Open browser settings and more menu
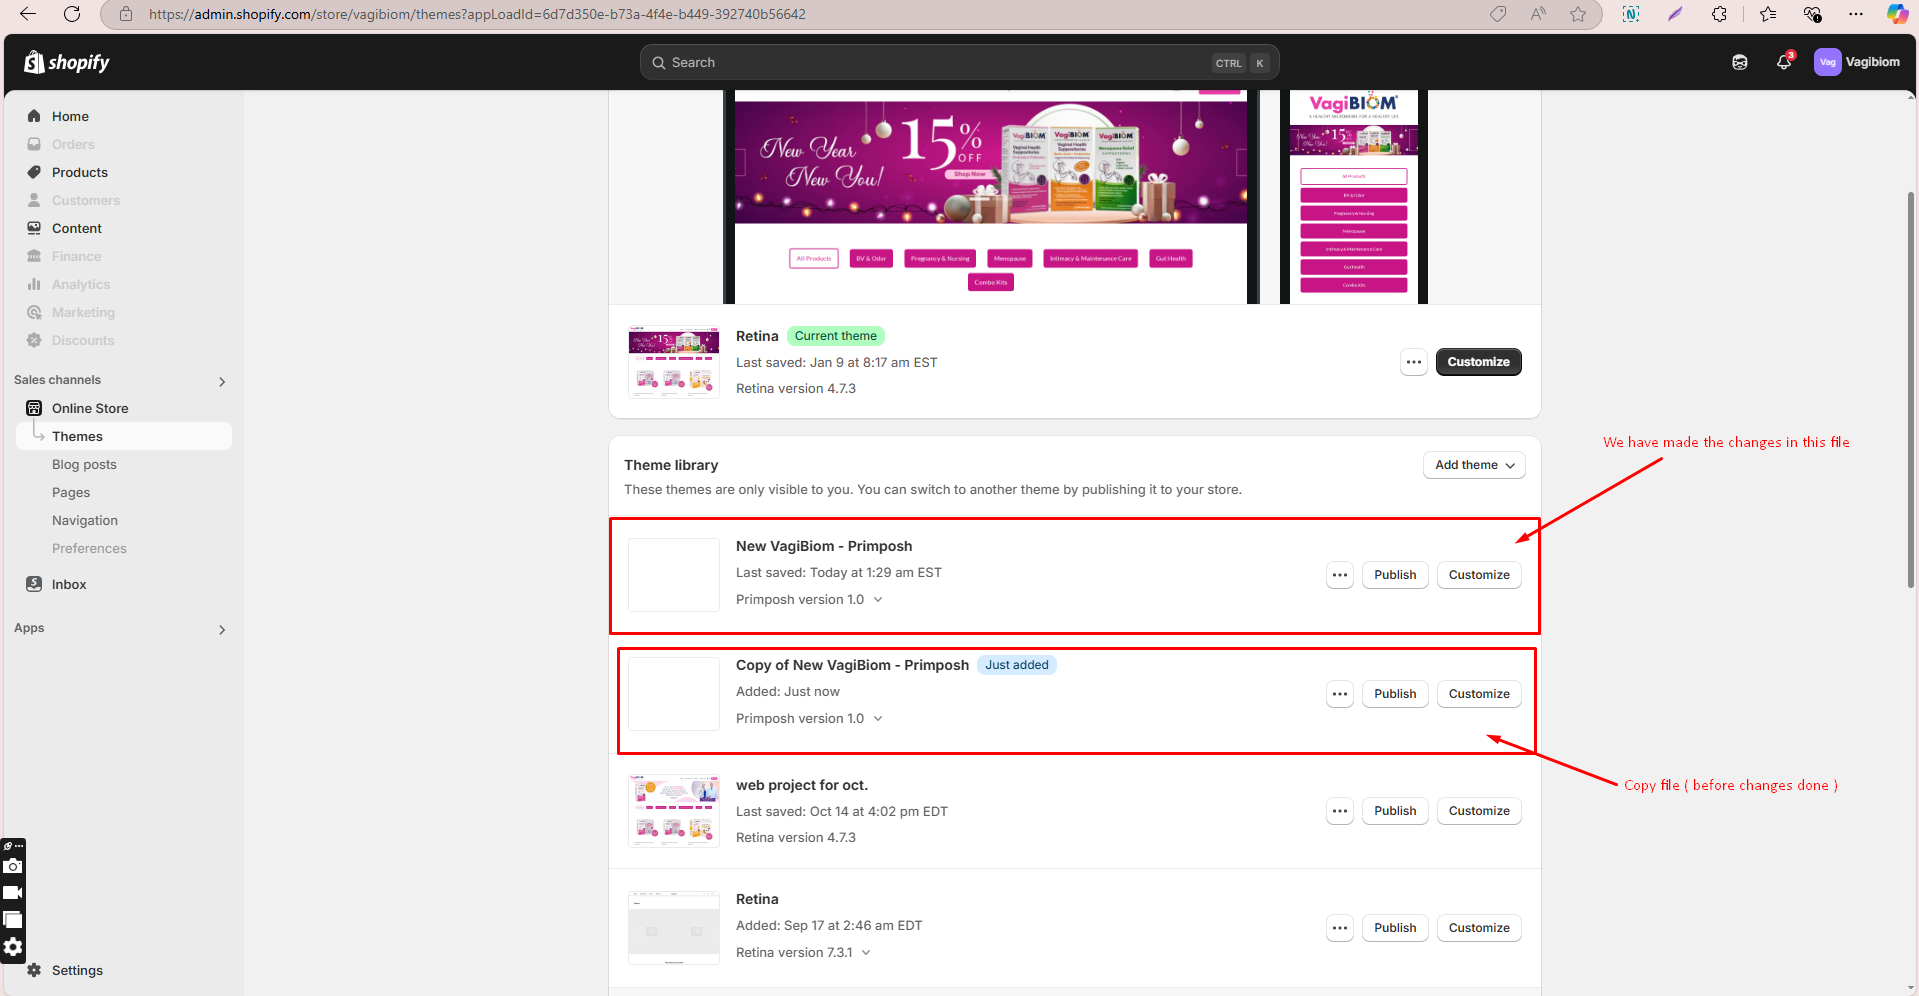Image resolution: width=1919 pixels, height=996 pixels. point(1856,14)
